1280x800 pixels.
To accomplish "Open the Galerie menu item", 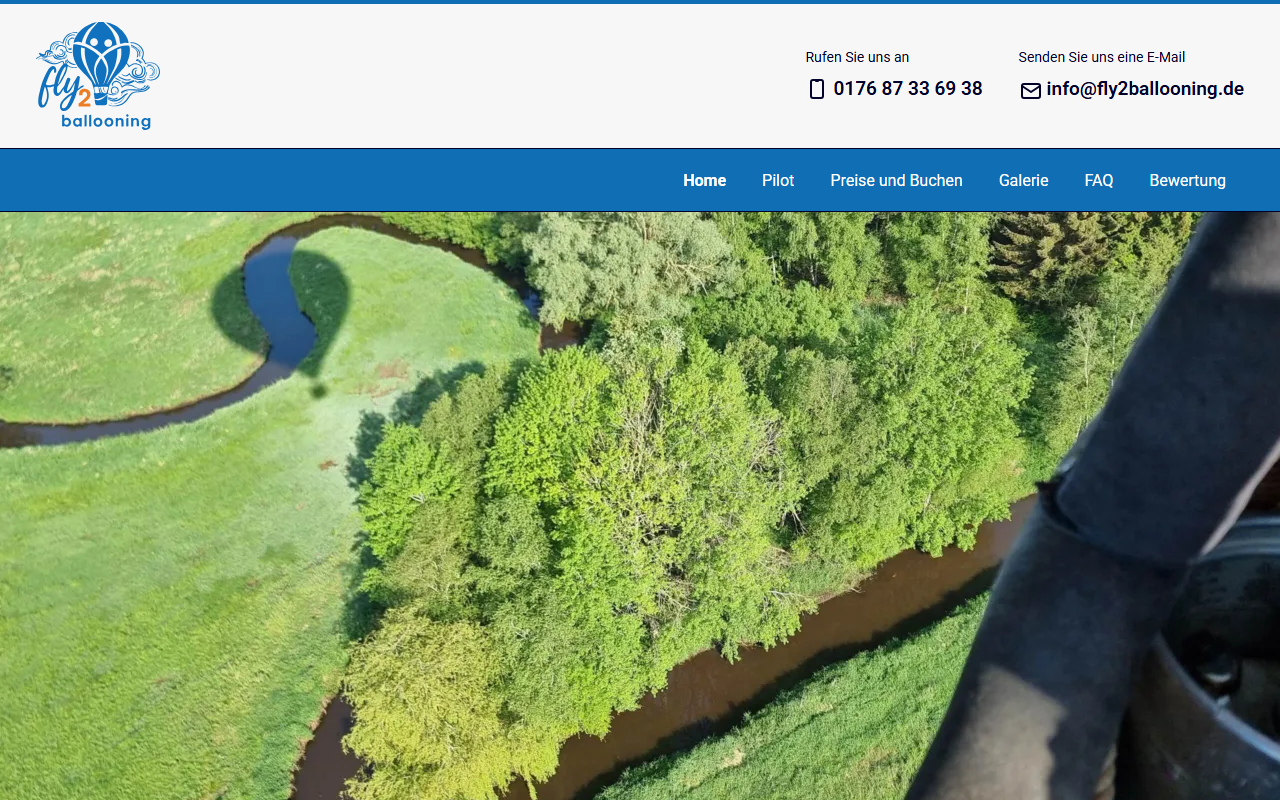I will (x=1023, y=181).
